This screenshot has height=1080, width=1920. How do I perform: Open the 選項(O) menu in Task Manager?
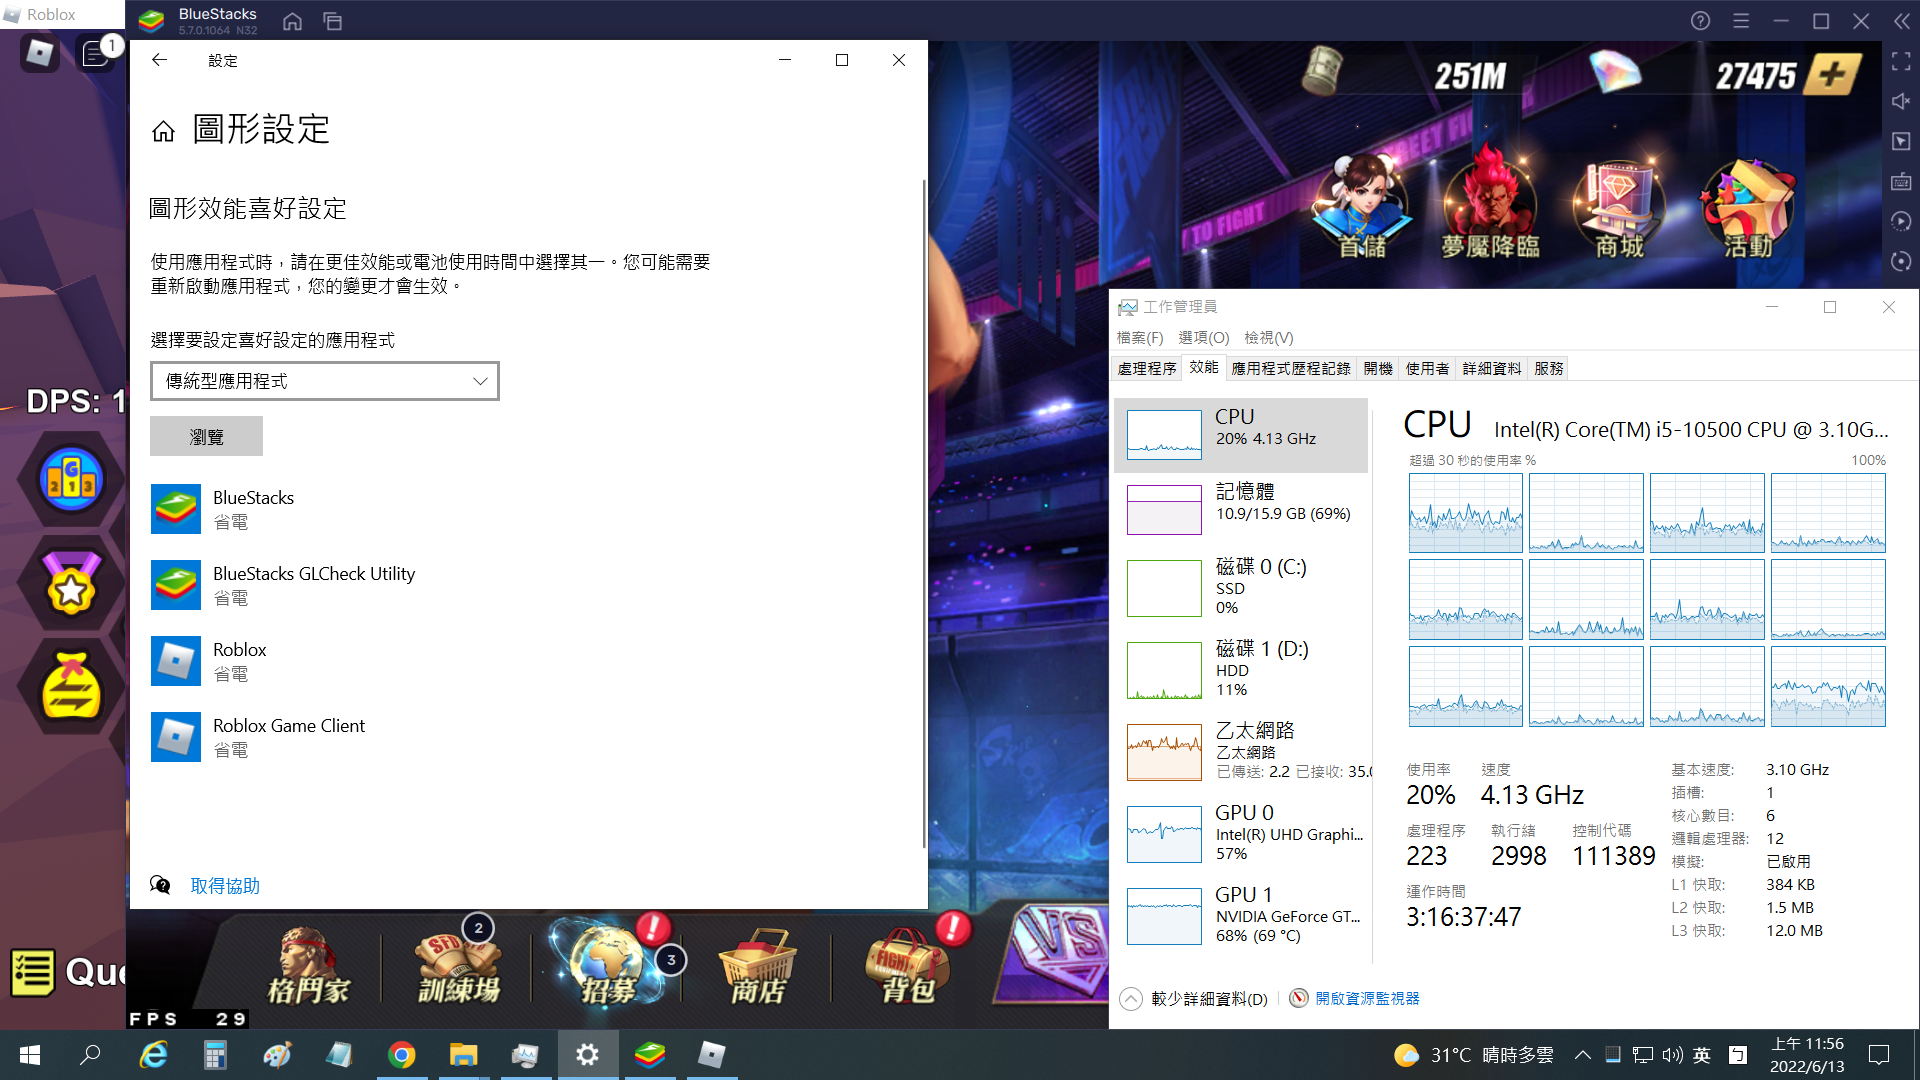(x=1204, y=338)
